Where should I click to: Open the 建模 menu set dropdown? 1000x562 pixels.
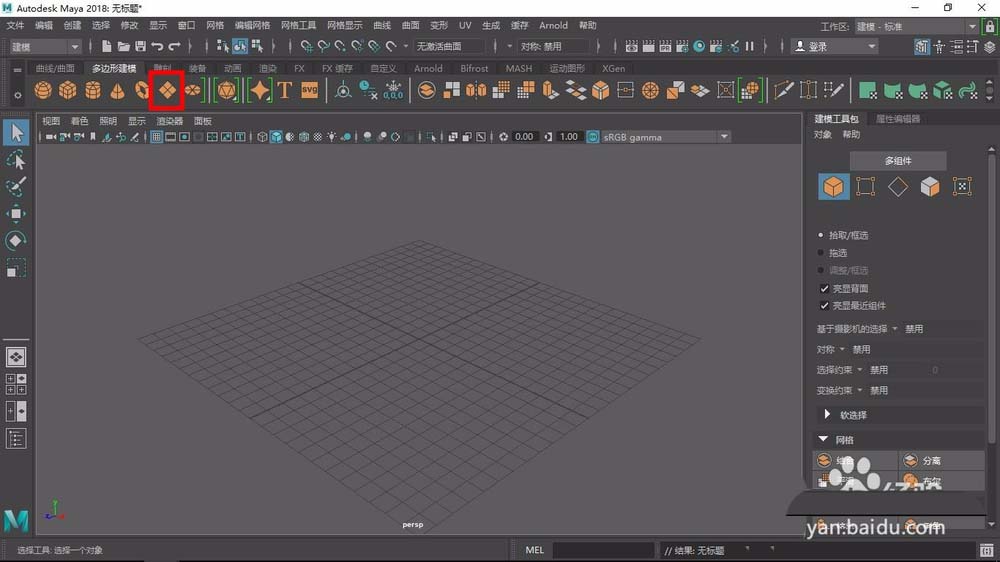click(45, 46)
